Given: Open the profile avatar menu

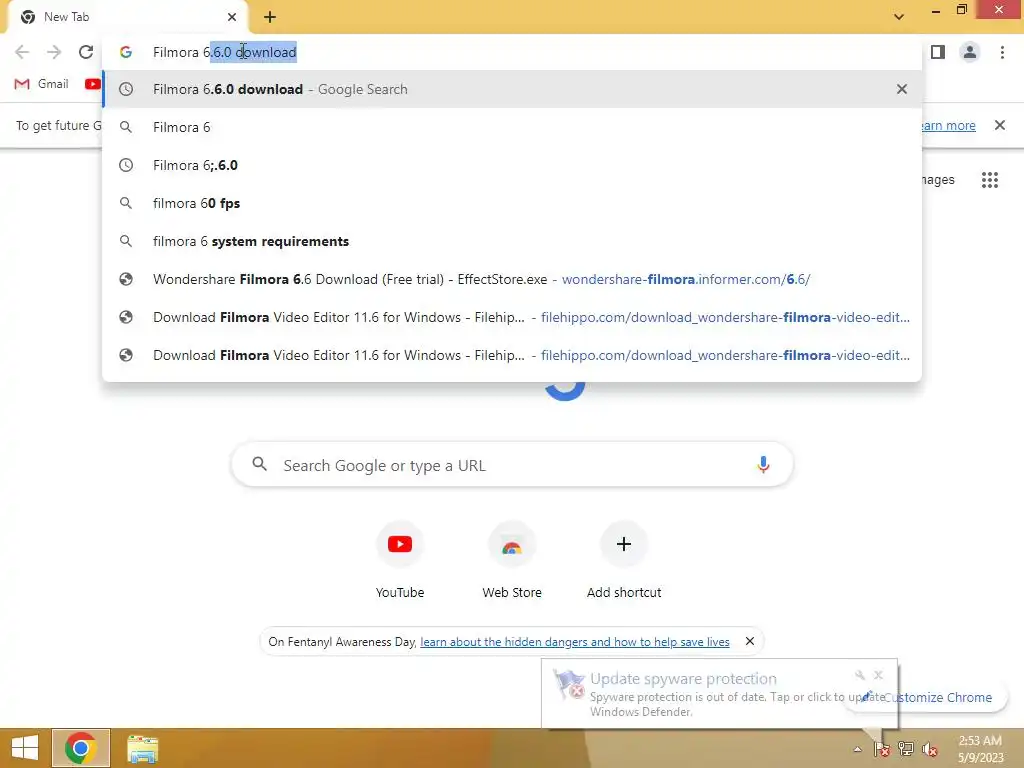Looking at the screenshot, I should (x=970, y=52).
